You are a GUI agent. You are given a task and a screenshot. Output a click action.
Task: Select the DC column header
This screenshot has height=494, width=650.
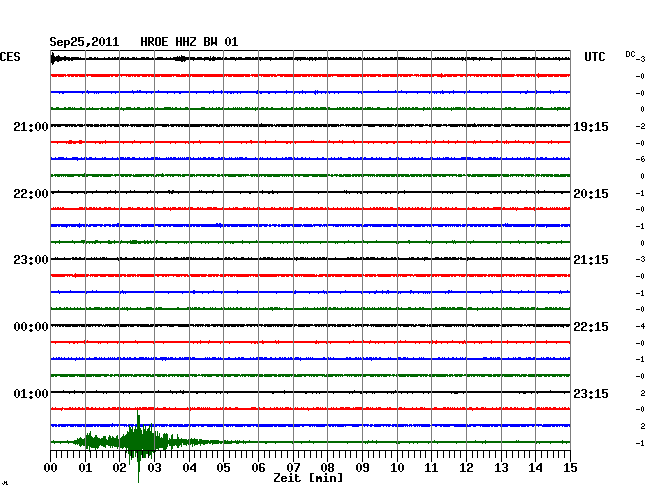pos(630,54)
